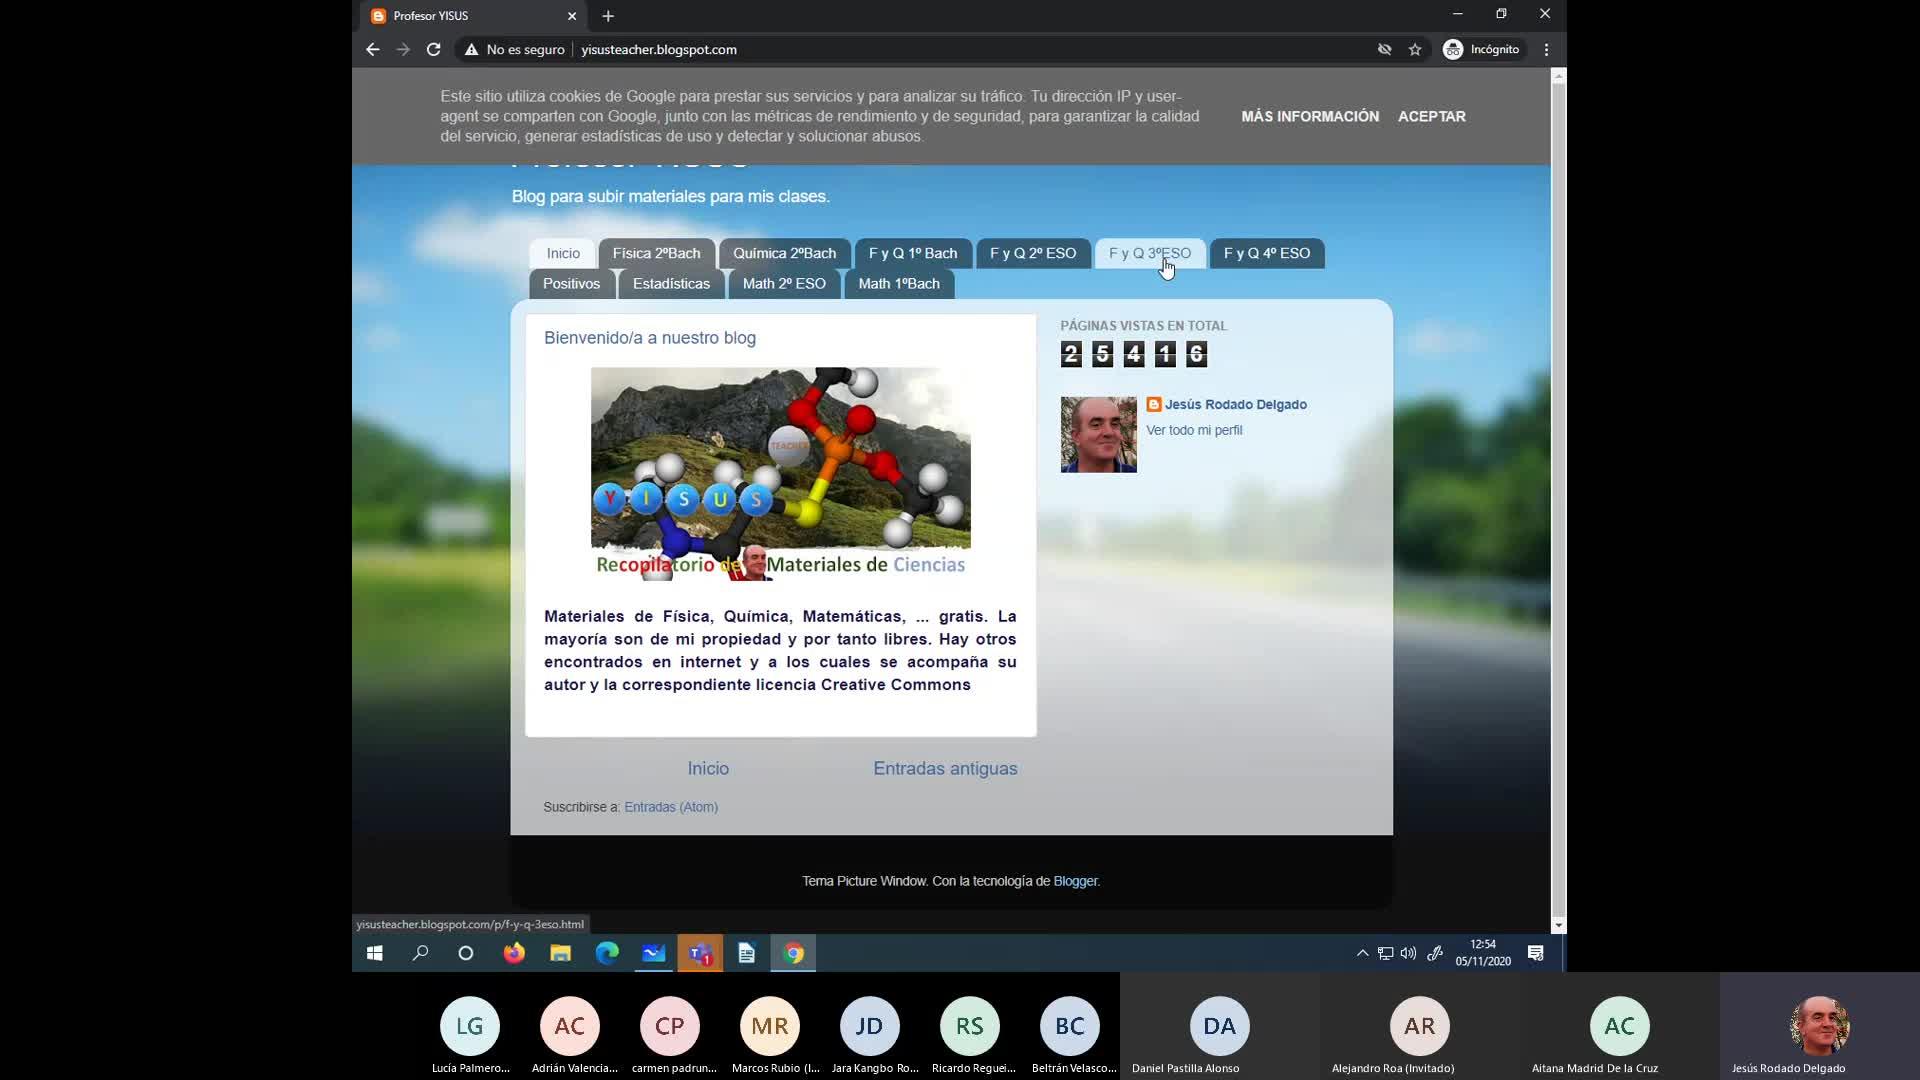
Task: Click the browser reload icon
Action: click(433, 49)
